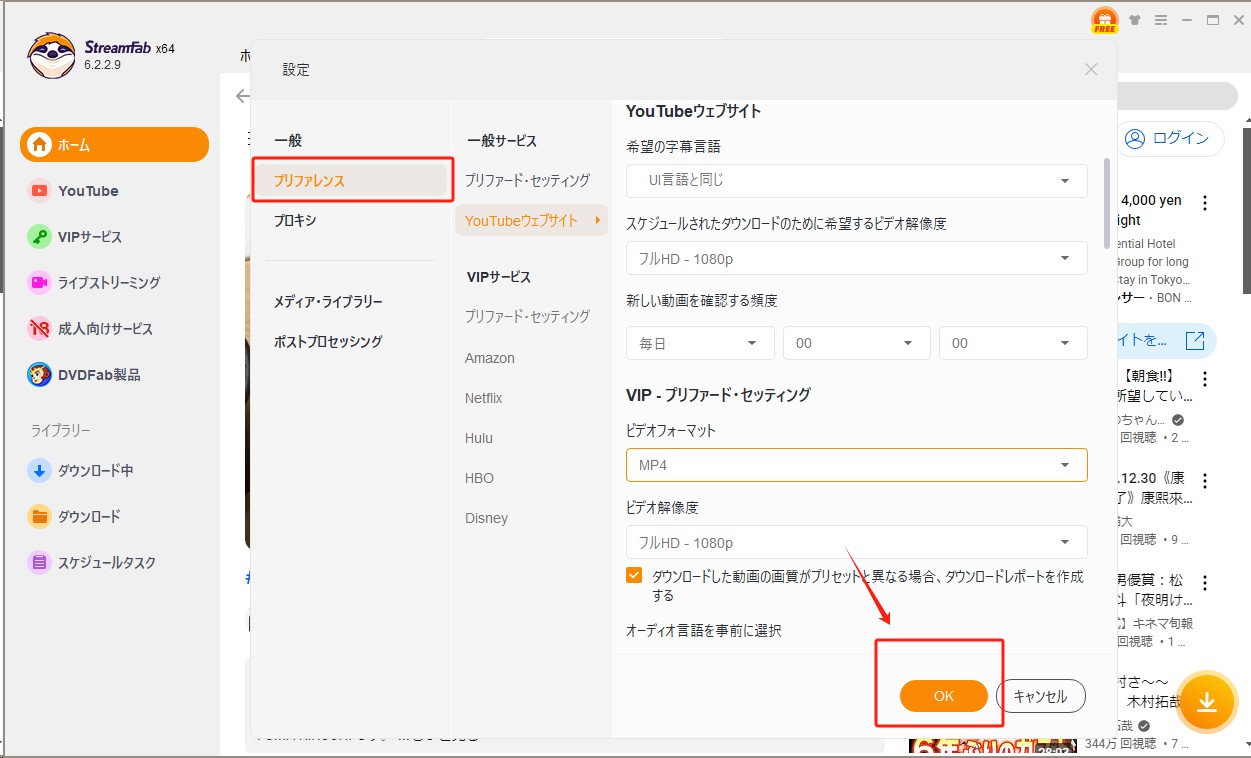Select Netflix service settings

[484, 398]
